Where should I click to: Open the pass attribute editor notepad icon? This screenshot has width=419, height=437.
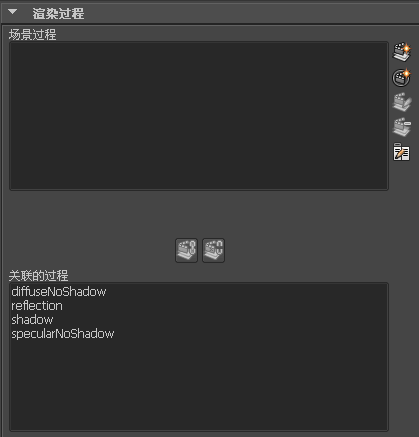coord(401,152)
